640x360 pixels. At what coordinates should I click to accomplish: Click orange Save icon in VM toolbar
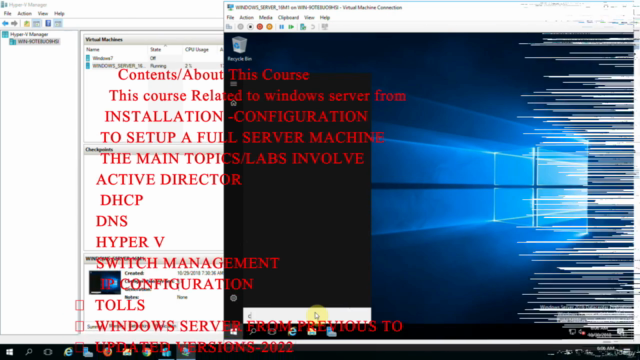[x=269, y=27]
